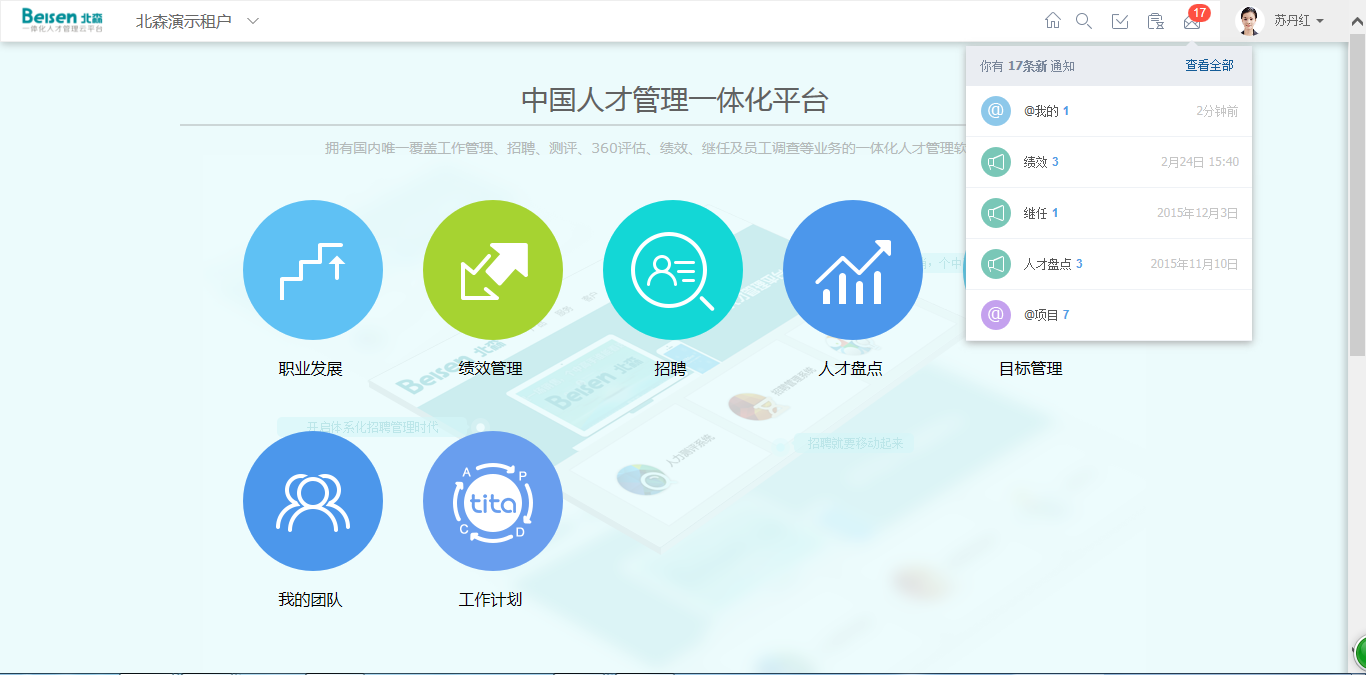Click the pending approvals clipboard icon
The image size is (1366, 675).
1155,21
